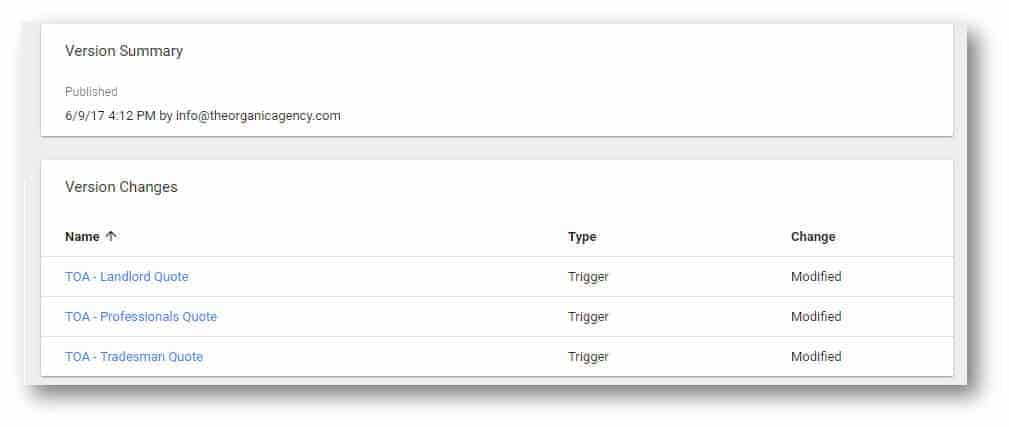Click Trigger type in the Landlord Quote row
This screenshot has height=427, width=1009.
pos(587,277)
